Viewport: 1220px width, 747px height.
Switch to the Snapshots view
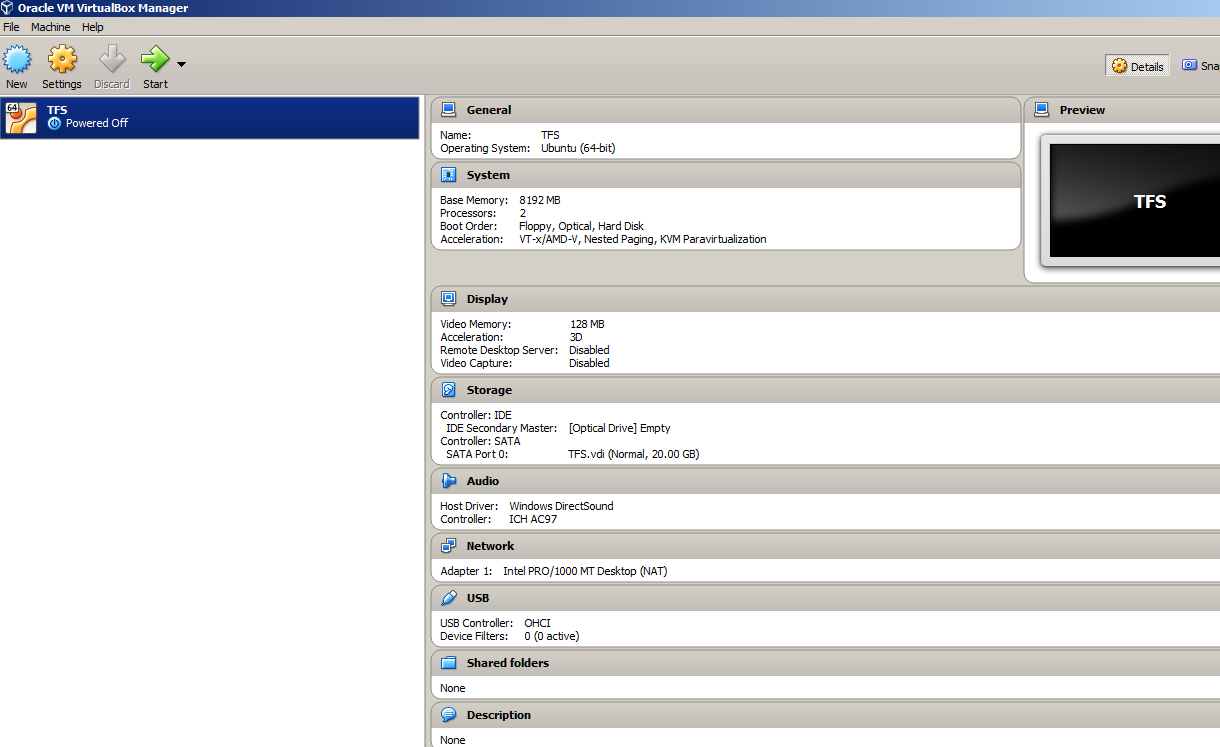[x=1200, y=66]
